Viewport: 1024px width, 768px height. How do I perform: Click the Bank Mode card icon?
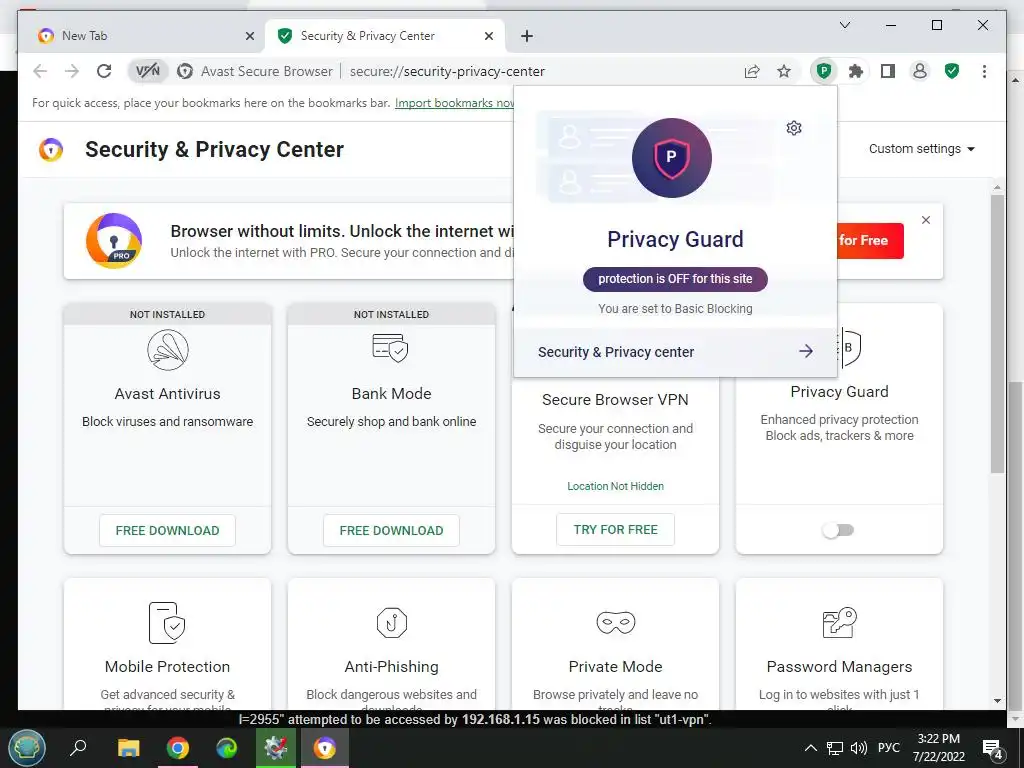click(390, 347)
